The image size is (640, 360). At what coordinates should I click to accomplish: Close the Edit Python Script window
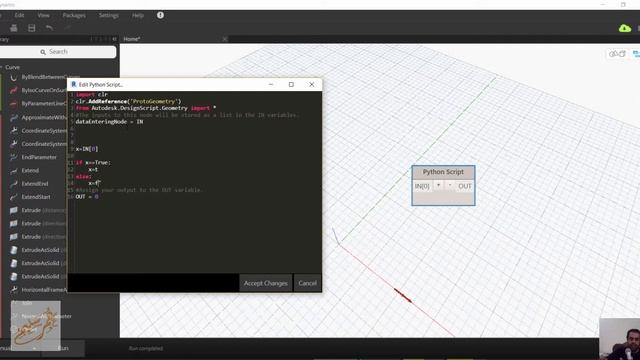pos(312,84)
